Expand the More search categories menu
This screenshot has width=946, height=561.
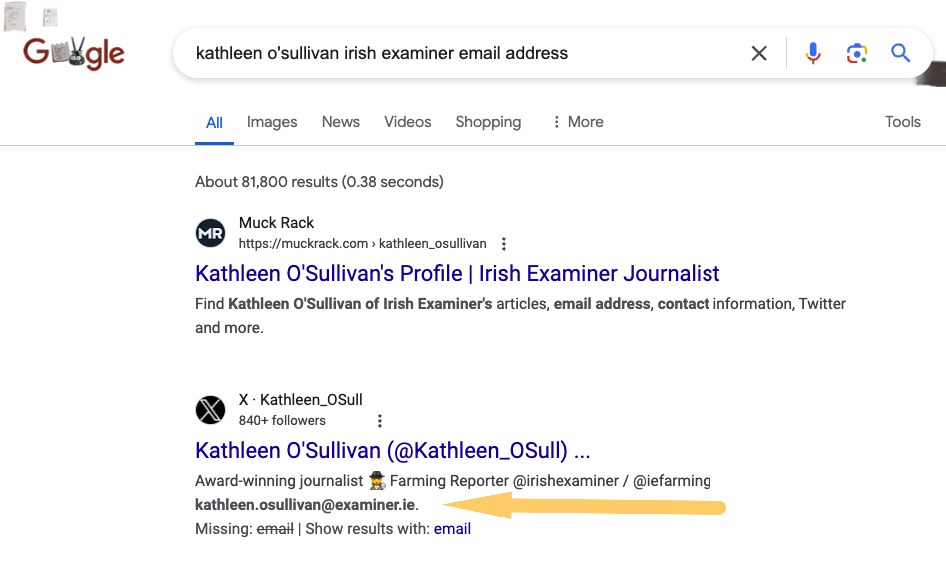578,122
